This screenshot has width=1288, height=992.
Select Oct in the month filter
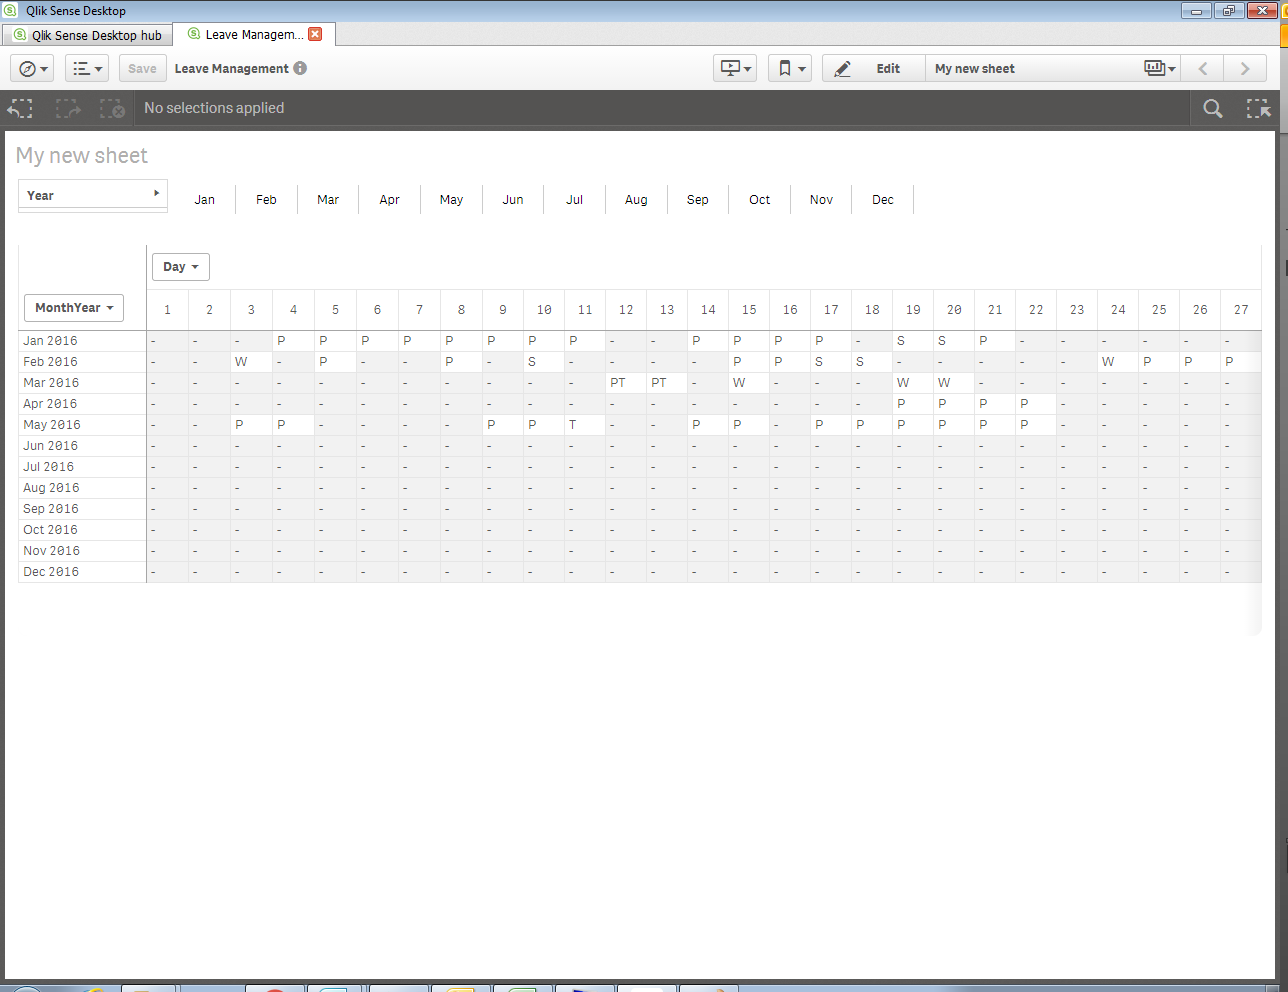[760, 199]
